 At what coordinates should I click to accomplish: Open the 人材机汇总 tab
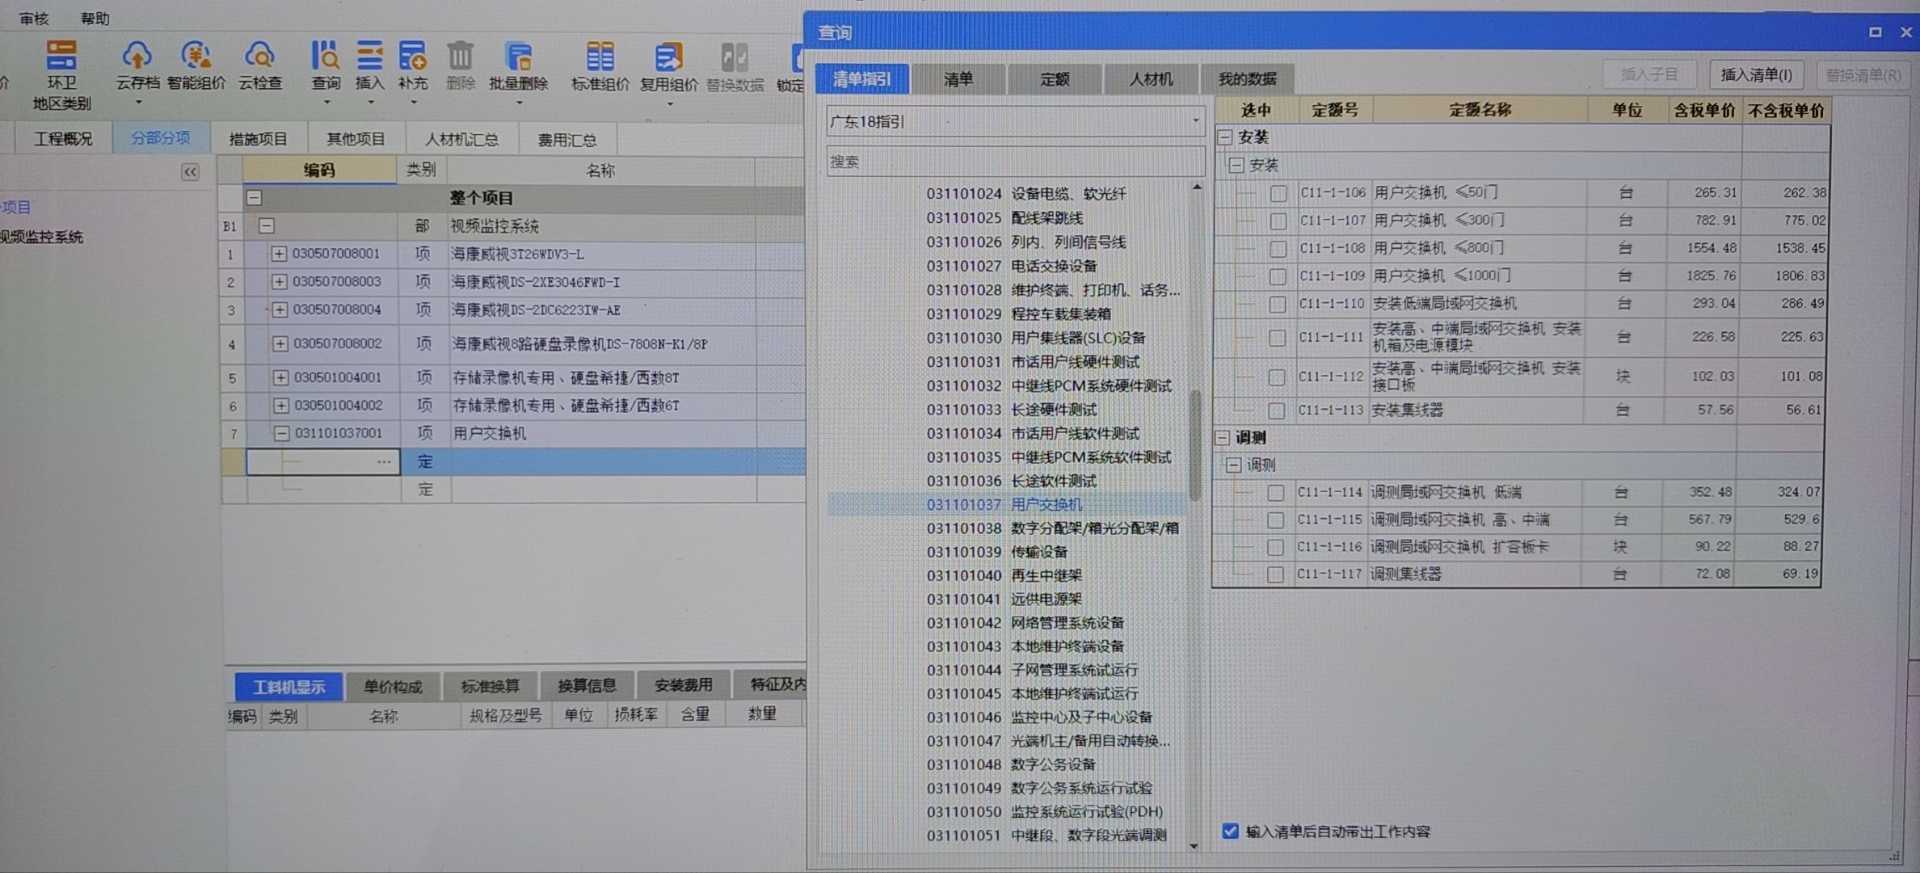click(x=461, y=139)
